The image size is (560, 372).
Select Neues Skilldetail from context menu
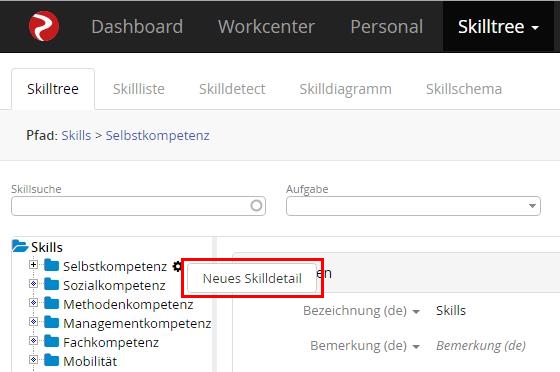[x=252, y=278]
